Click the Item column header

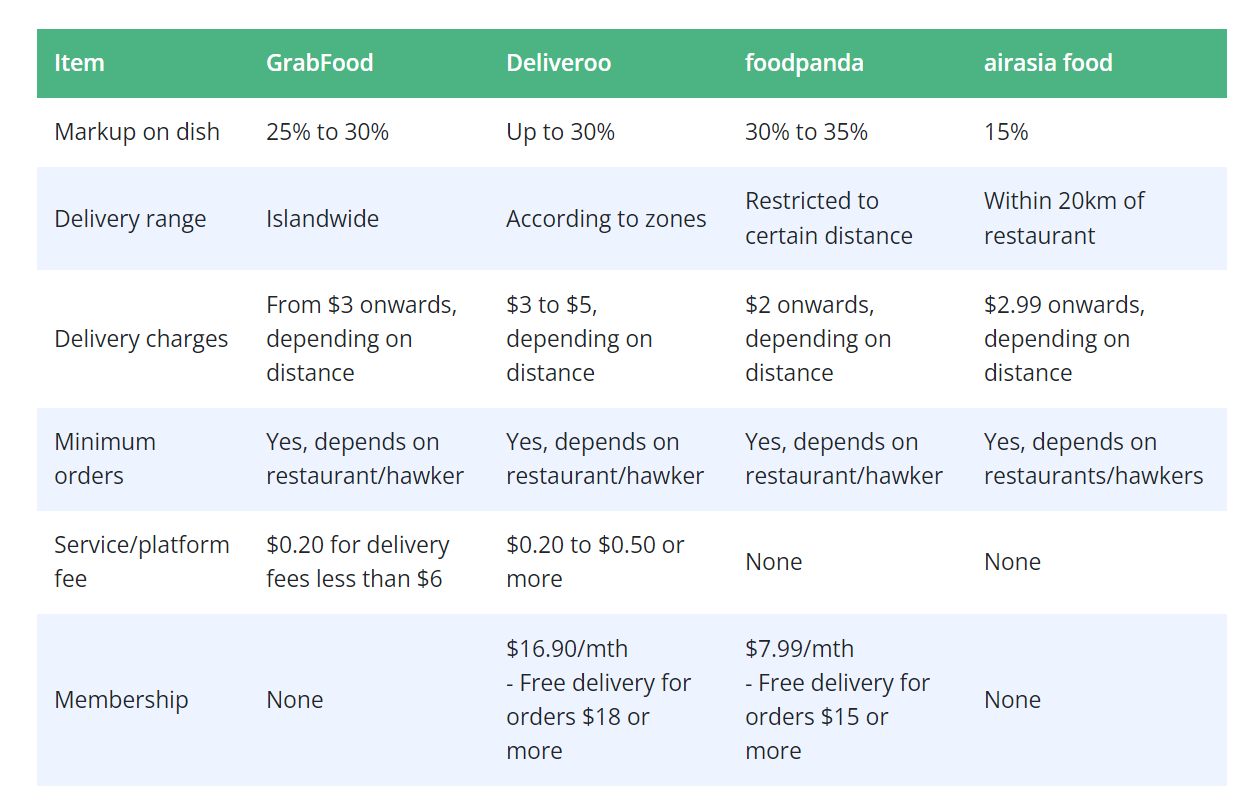pyautogui.click(x=79, y=63)
